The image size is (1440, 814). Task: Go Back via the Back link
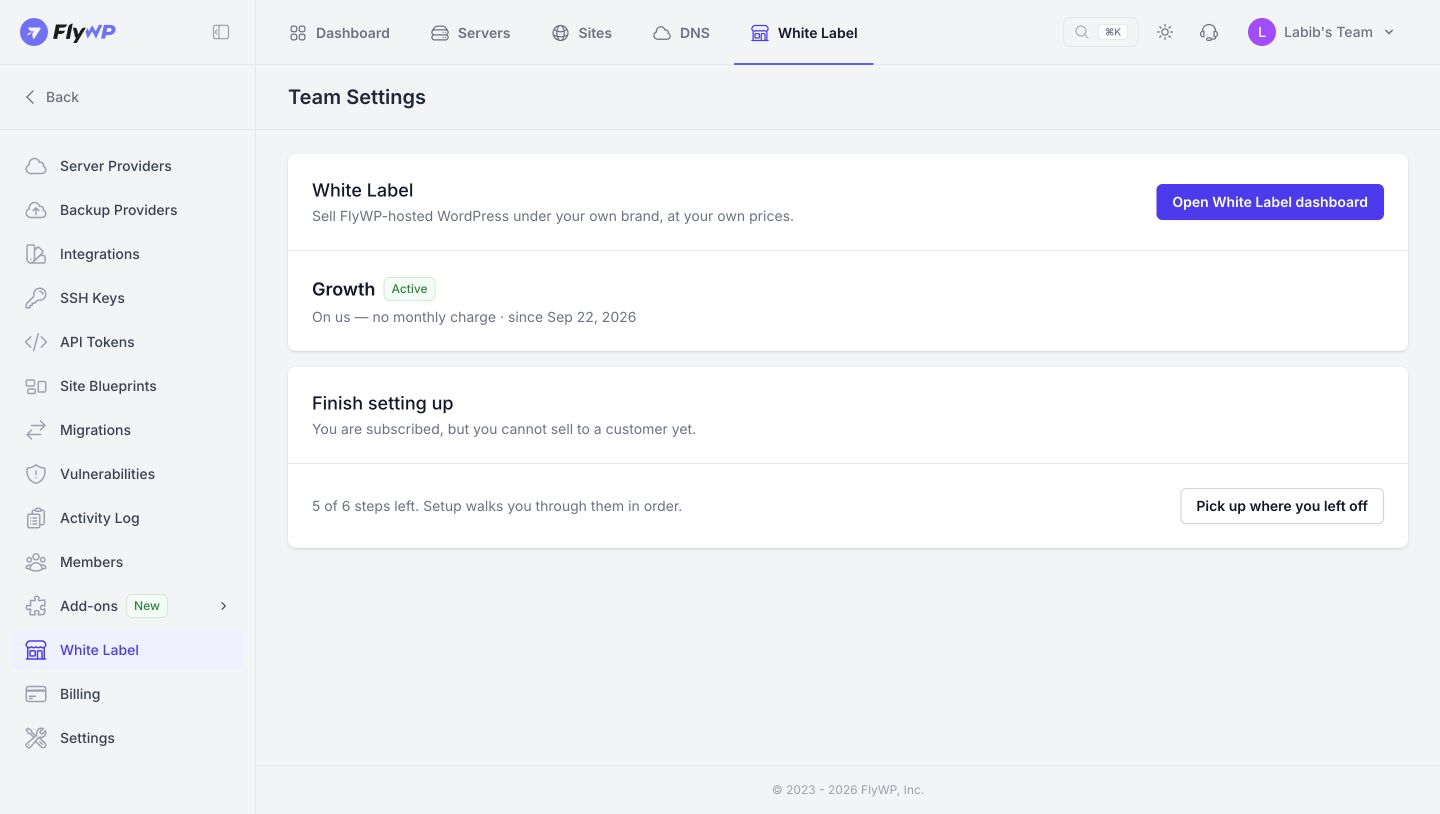pyautogui.click(x=51, y=97)
